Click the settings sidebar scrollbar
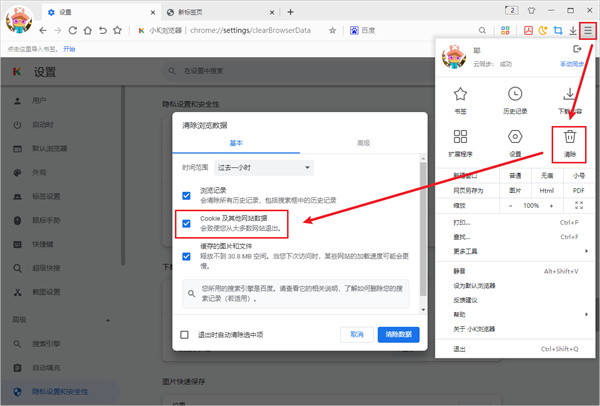The width and height of the screenshot is (600, 406). [x=123, y=175]
